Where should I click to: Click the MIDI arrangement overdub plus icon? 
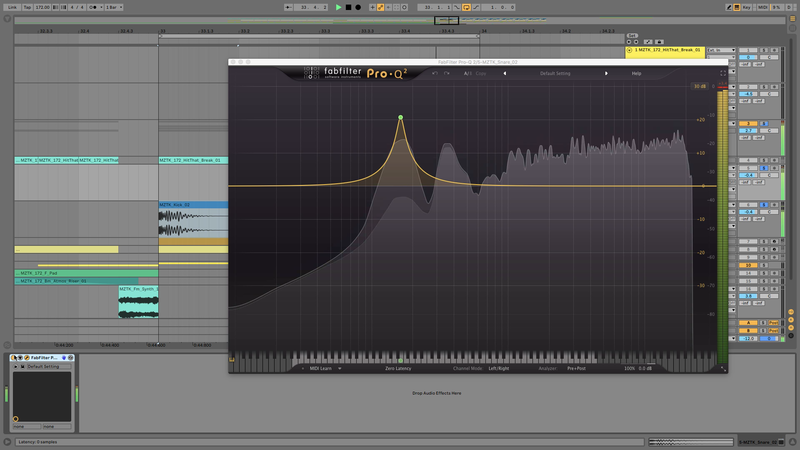pos(372,7)
